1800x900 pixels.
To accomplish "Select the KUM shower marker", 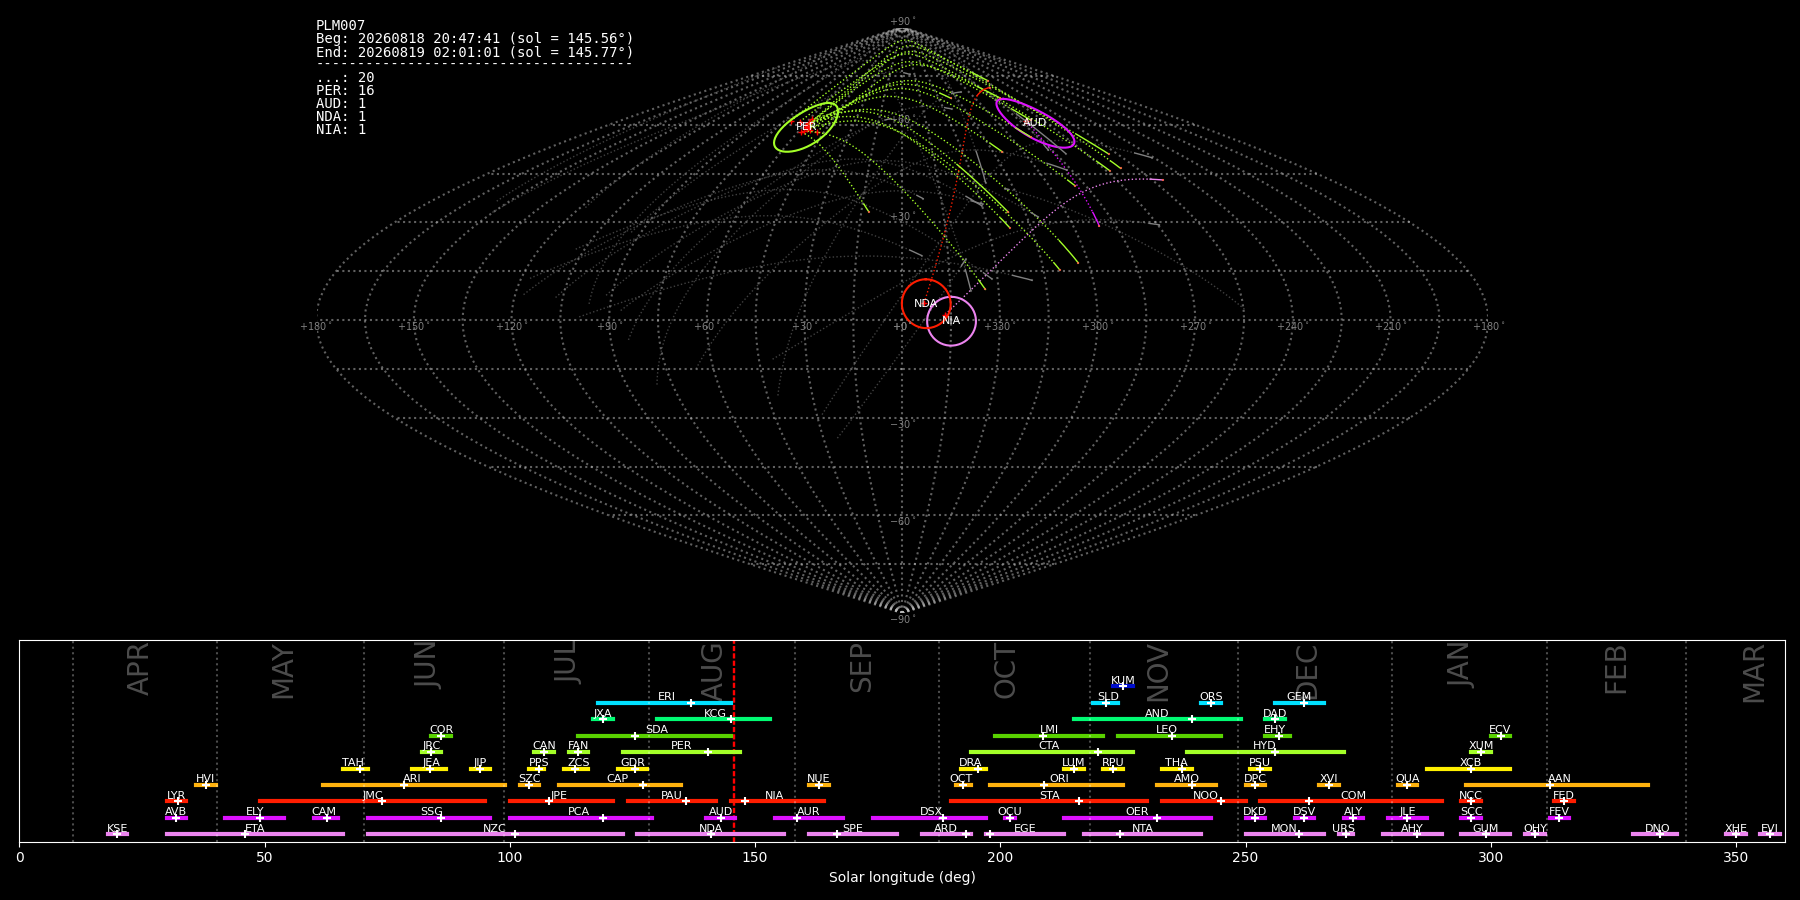I will (1123, 686).
